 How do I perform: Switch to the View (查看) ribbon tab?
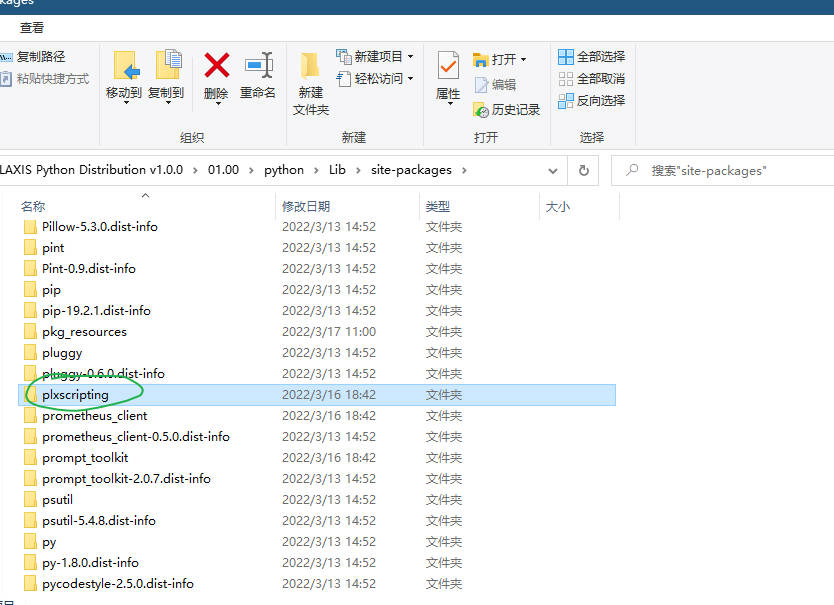point(32,28)
